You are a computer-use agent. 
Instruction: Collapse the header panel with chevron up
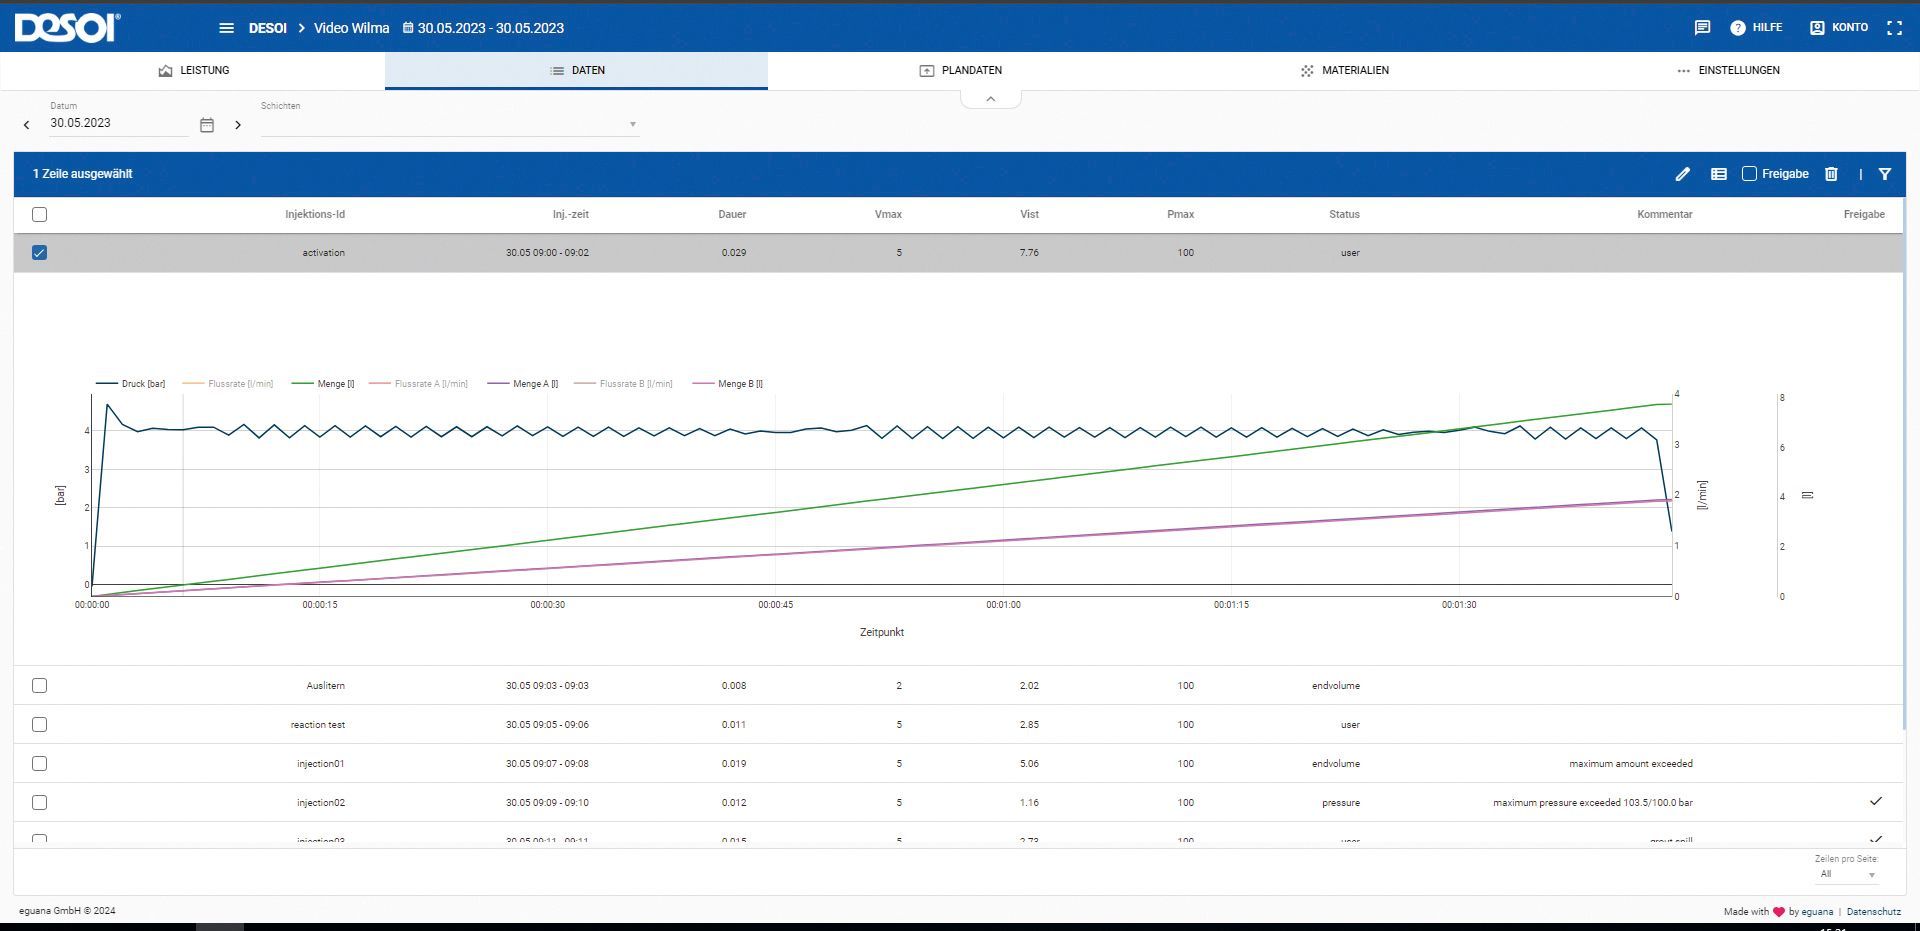point(990,99)
